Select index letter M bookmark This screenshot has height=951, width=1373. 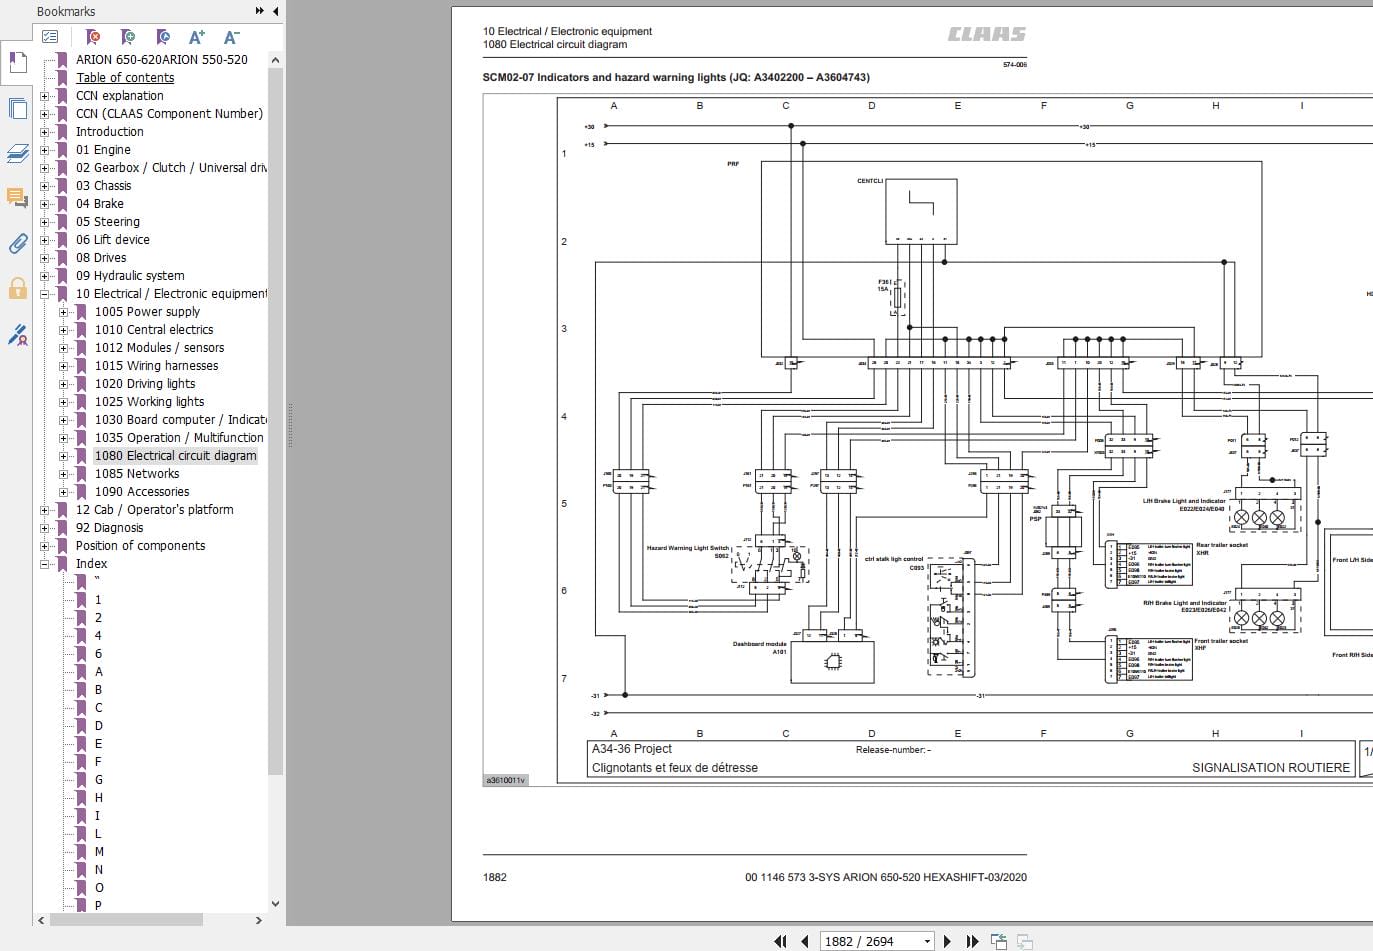pyautogui.click(x=99, y=852)
